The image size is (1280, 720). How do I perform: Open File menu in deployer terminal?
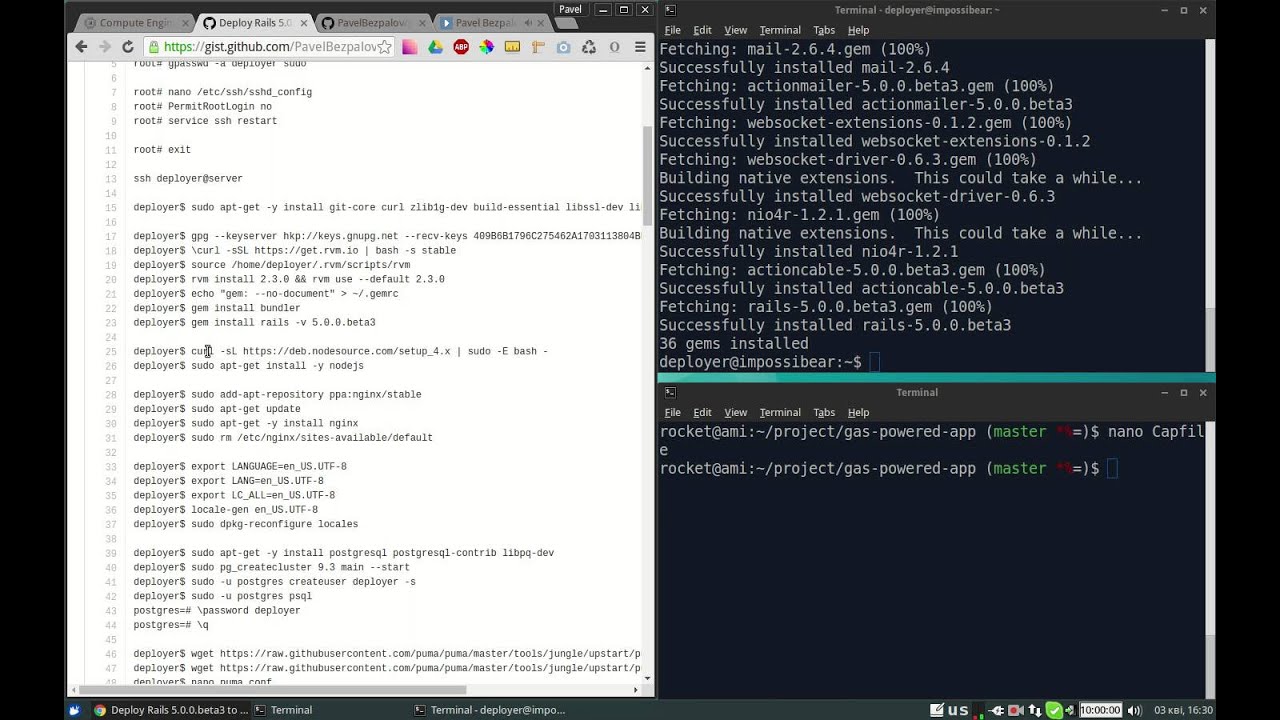672,30
